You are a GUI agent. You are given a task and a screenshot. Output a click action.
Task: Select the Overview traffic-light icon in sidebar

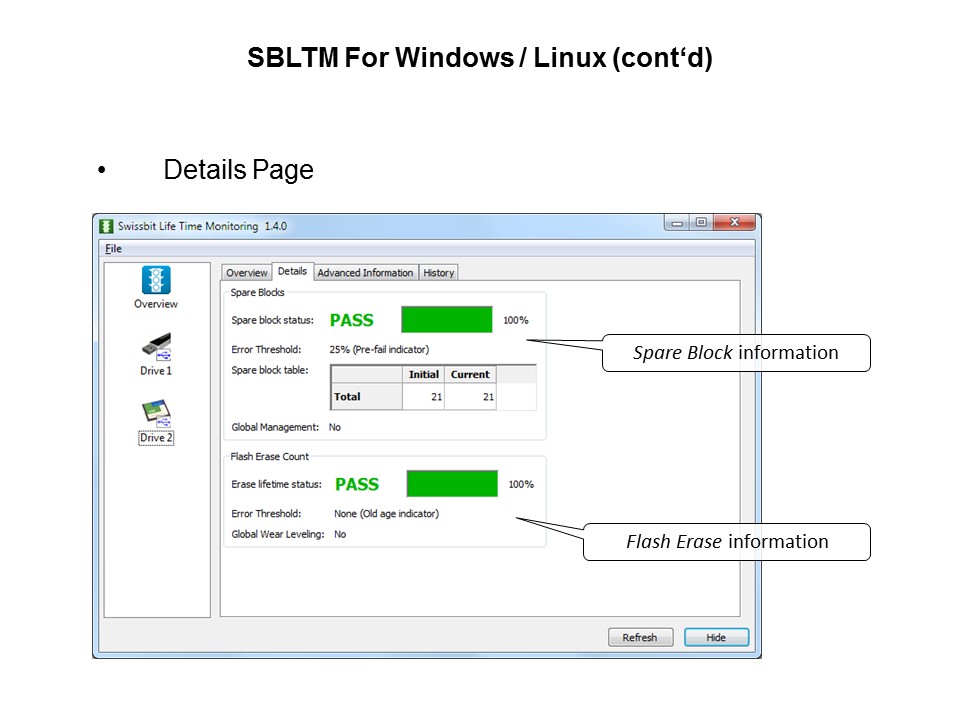coord(156,280)
